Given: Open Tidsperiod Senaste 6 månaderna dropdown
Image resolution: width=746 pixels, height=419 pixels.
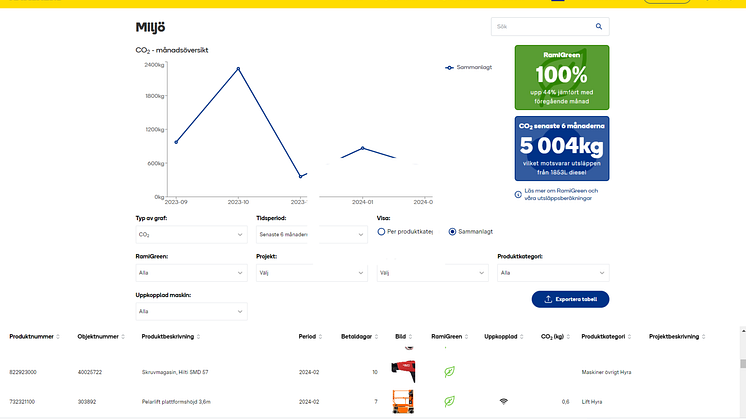Looking at the screenshot, I should pyautogui.click(x=312, y=234).
